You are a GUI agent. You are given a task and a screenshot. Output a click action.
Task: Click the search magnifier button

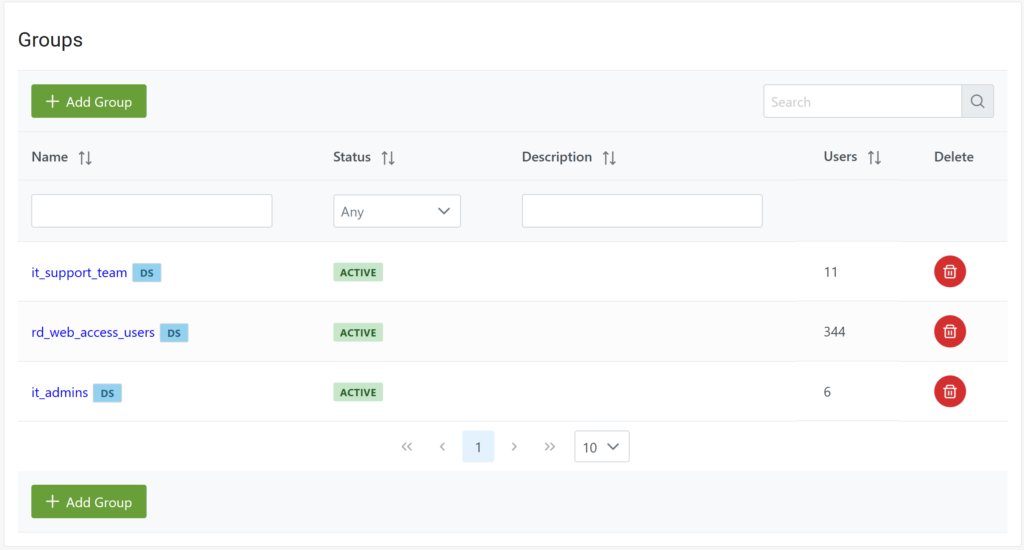click(x=977, y=101)
